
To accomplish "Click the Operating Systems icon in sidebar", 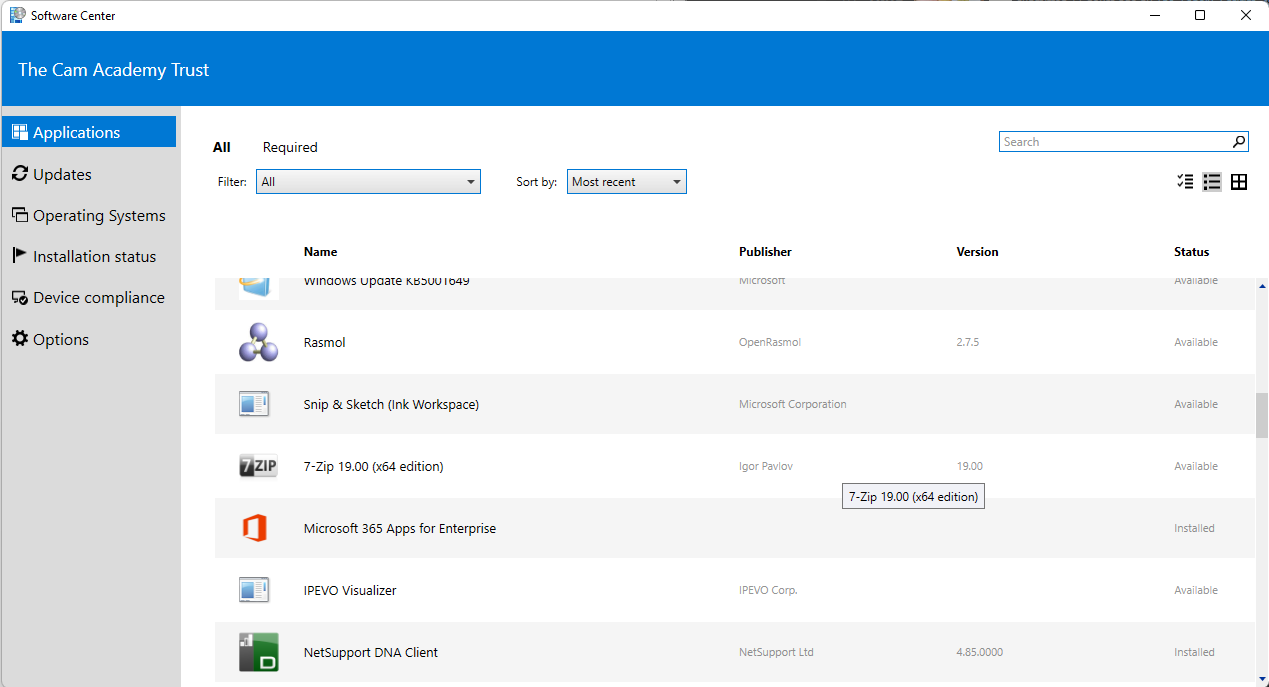I will tap(20, 215).
